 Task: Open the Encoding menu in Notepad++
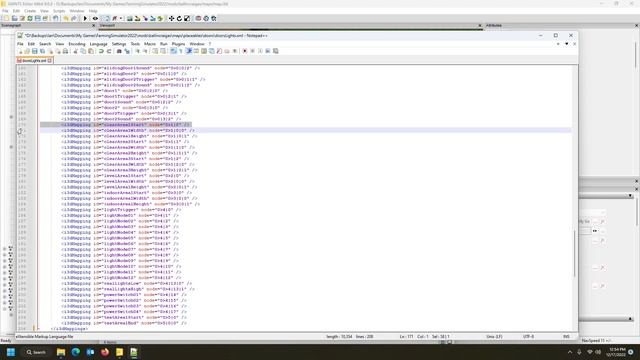coord(77,44)
